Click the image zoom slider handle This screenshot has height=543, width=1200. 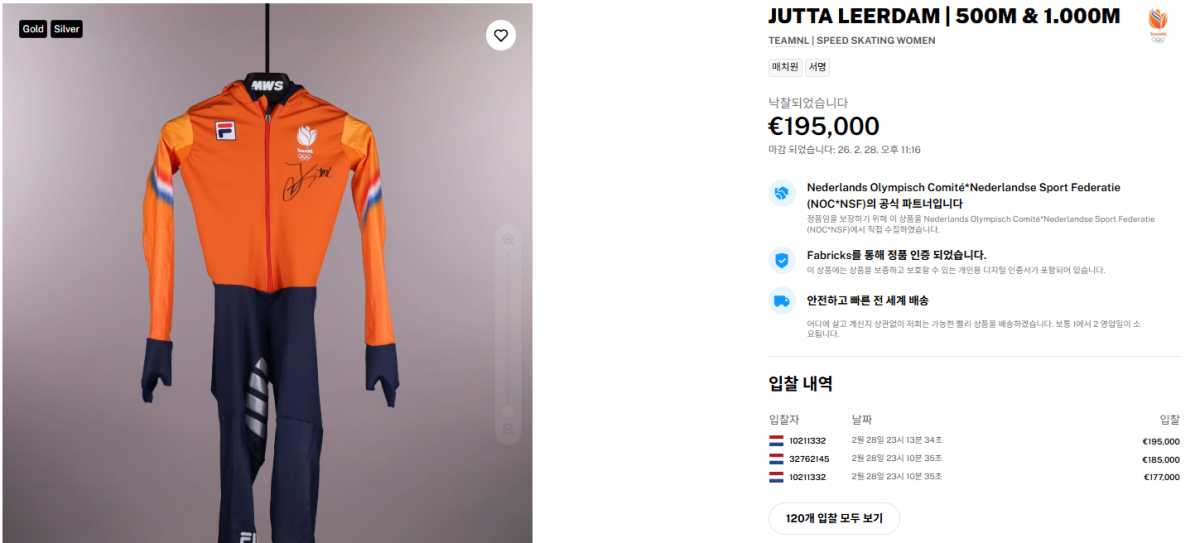[x=508, y=411]
